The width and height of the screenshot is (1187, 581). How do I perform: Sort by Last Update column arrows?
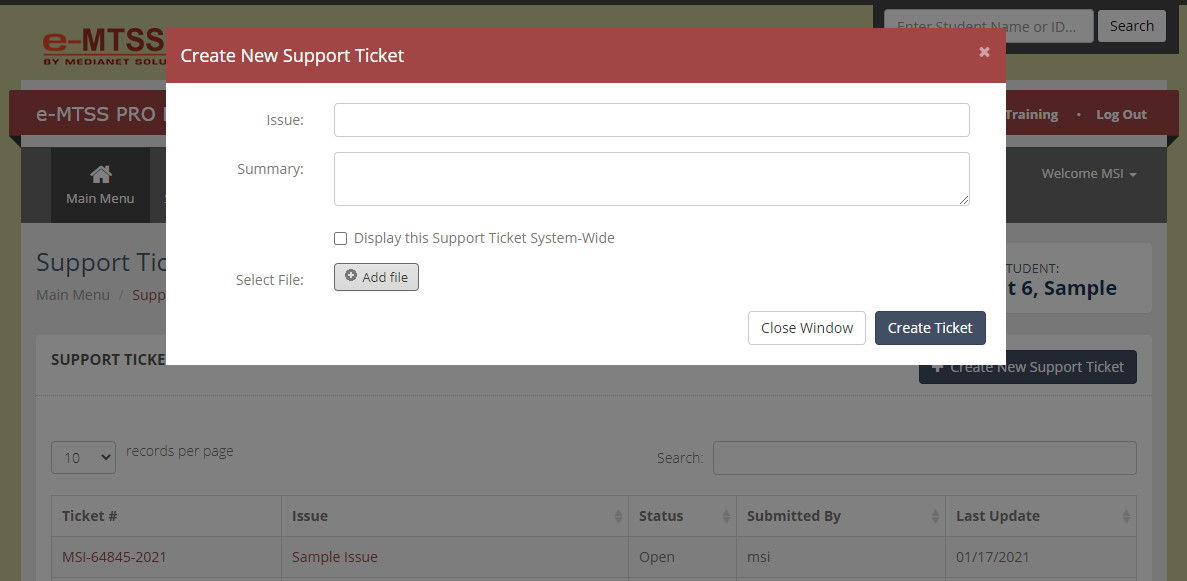(x=1126, y=517)
